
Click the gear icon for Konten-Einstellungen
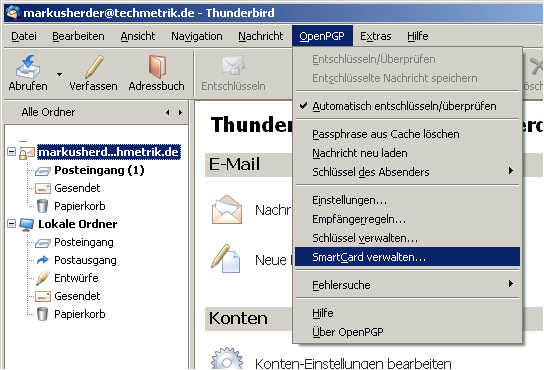click(227, 359)
